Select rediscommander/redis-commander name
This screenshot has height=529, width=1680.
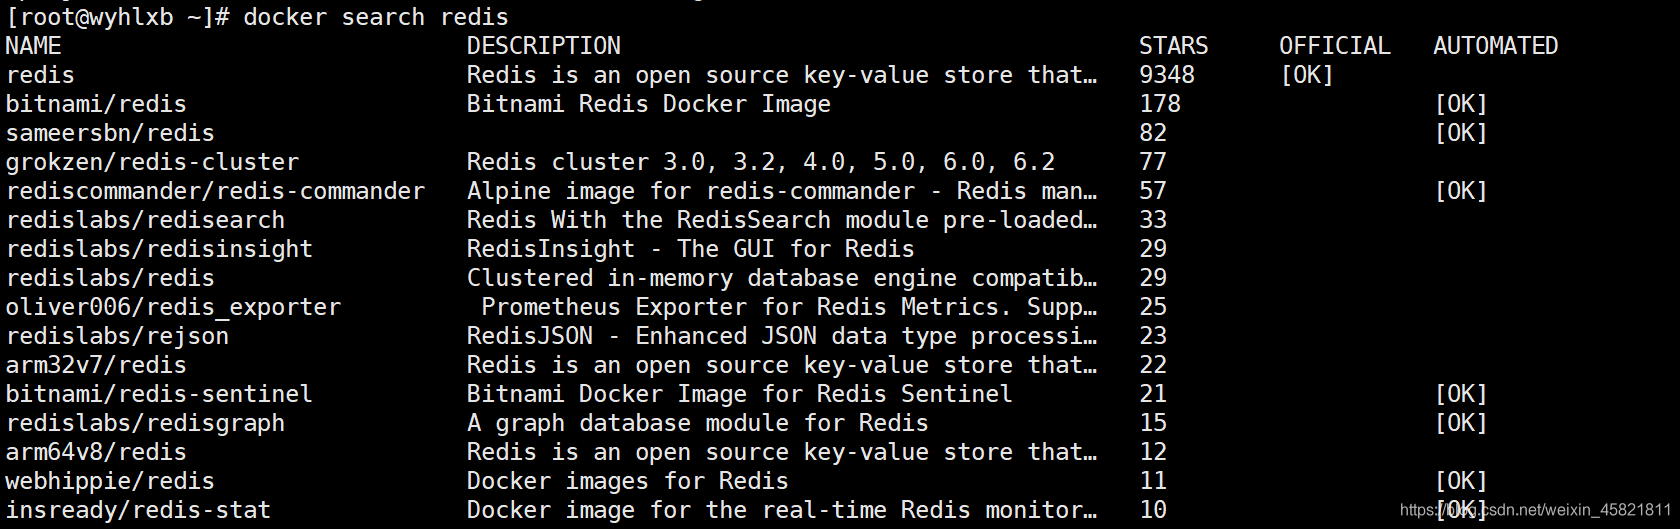(x=215, y=191)
